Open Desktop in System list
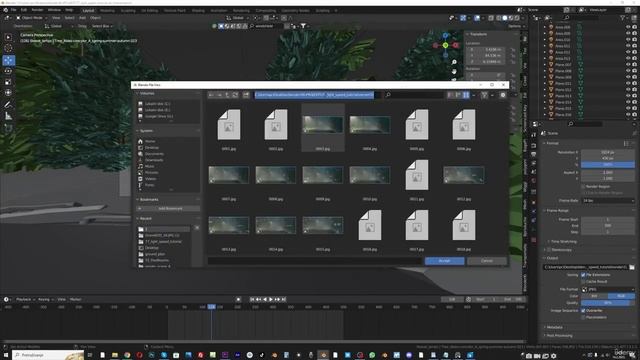This screenshot has height=360, width=640. pyautogui.click(x=151, y=147)
